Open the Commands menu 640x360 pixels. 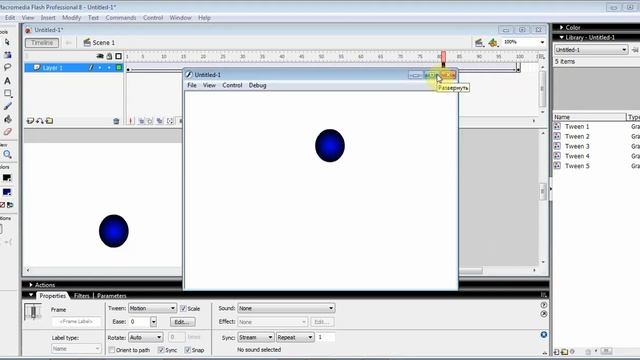(121, 18)
